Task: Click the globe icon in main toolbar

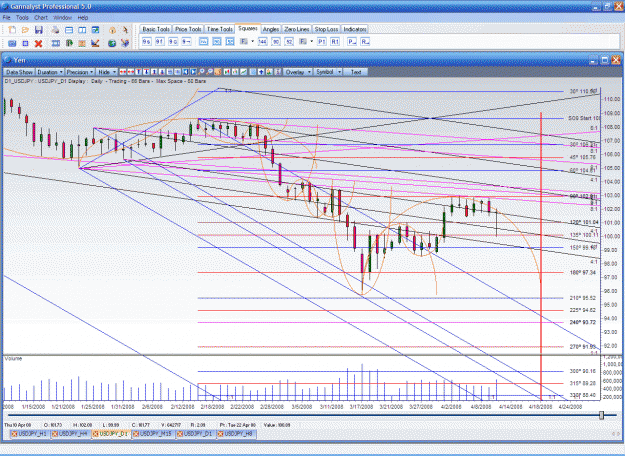Action: coord(112,43)
